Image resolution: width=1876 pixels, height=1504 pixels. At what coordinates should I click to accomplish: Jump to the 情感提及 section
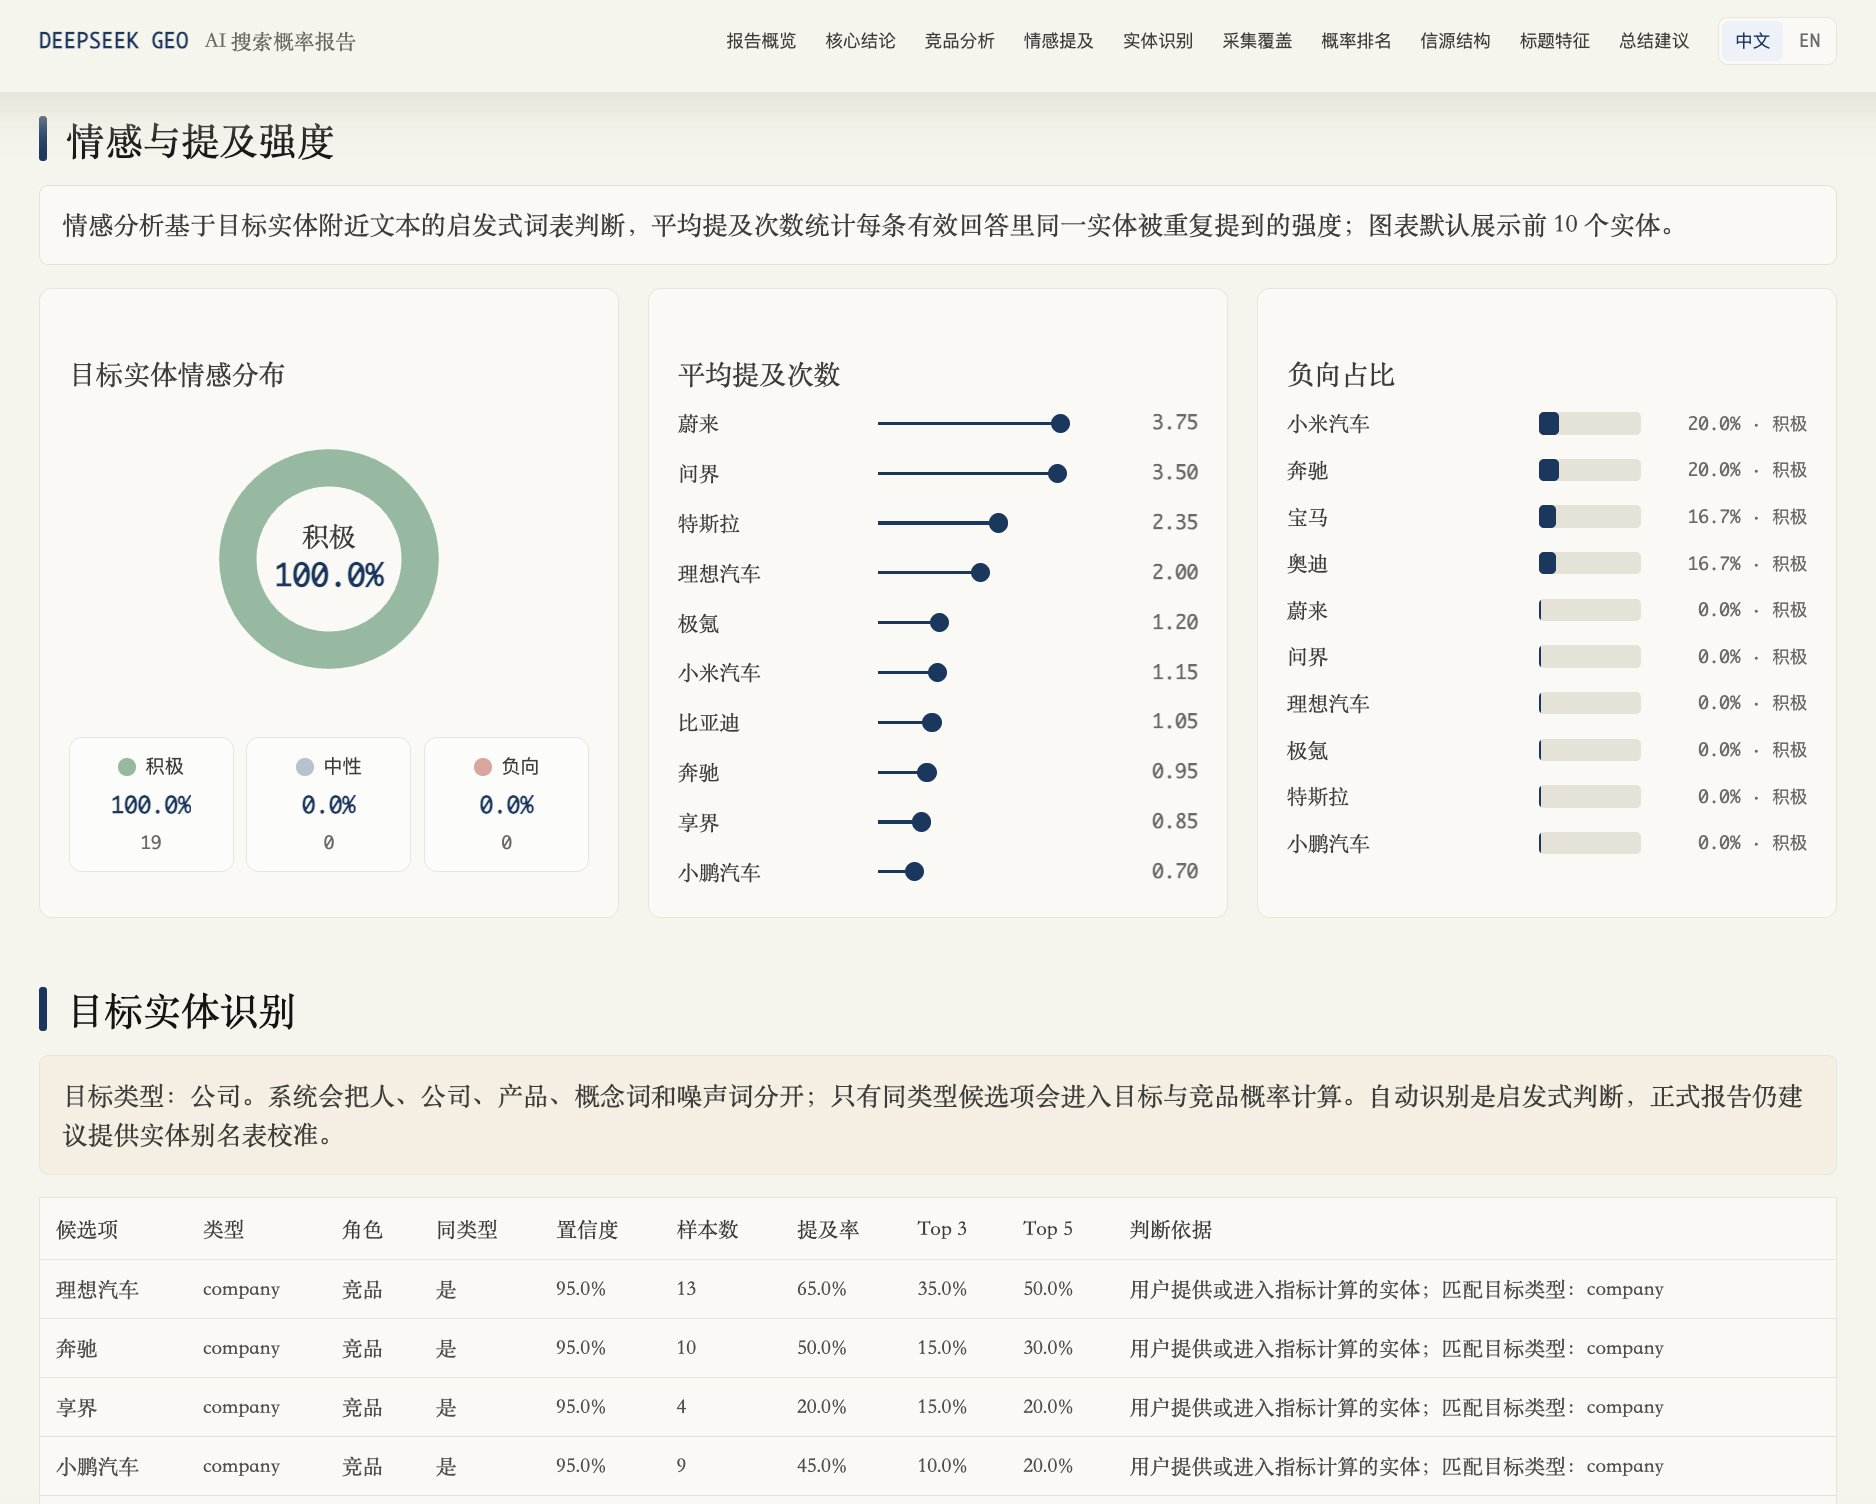(1059, 41)
